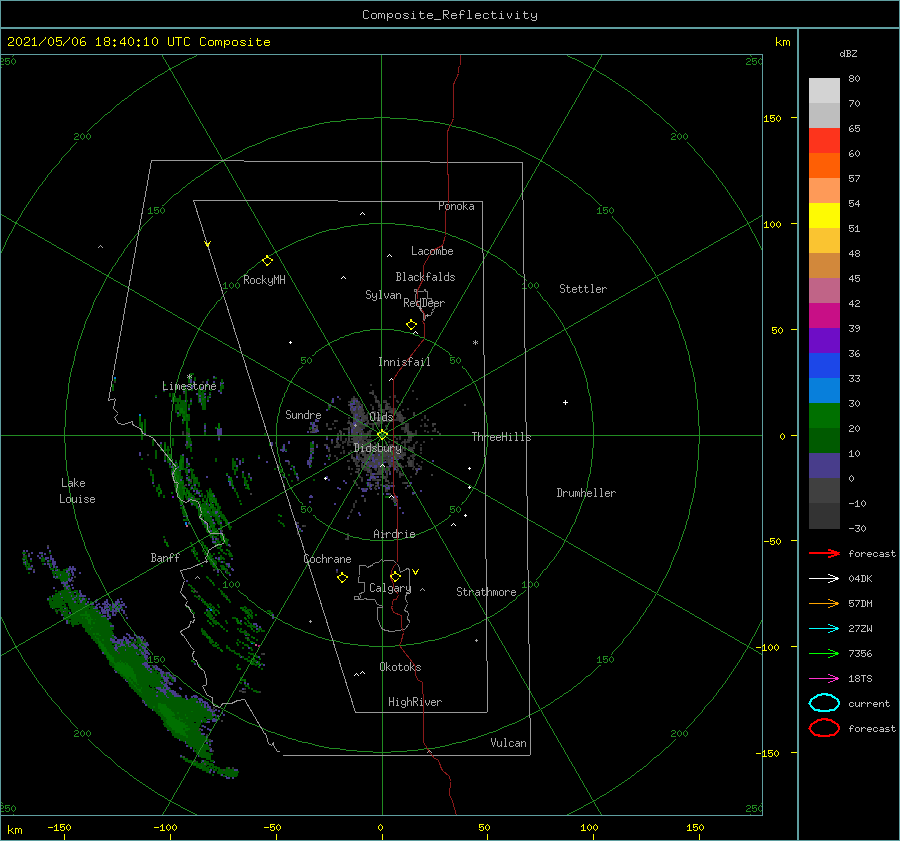Click the asterisk marker above Limestone label
900x841 pixels.
(x=189, y=377)
